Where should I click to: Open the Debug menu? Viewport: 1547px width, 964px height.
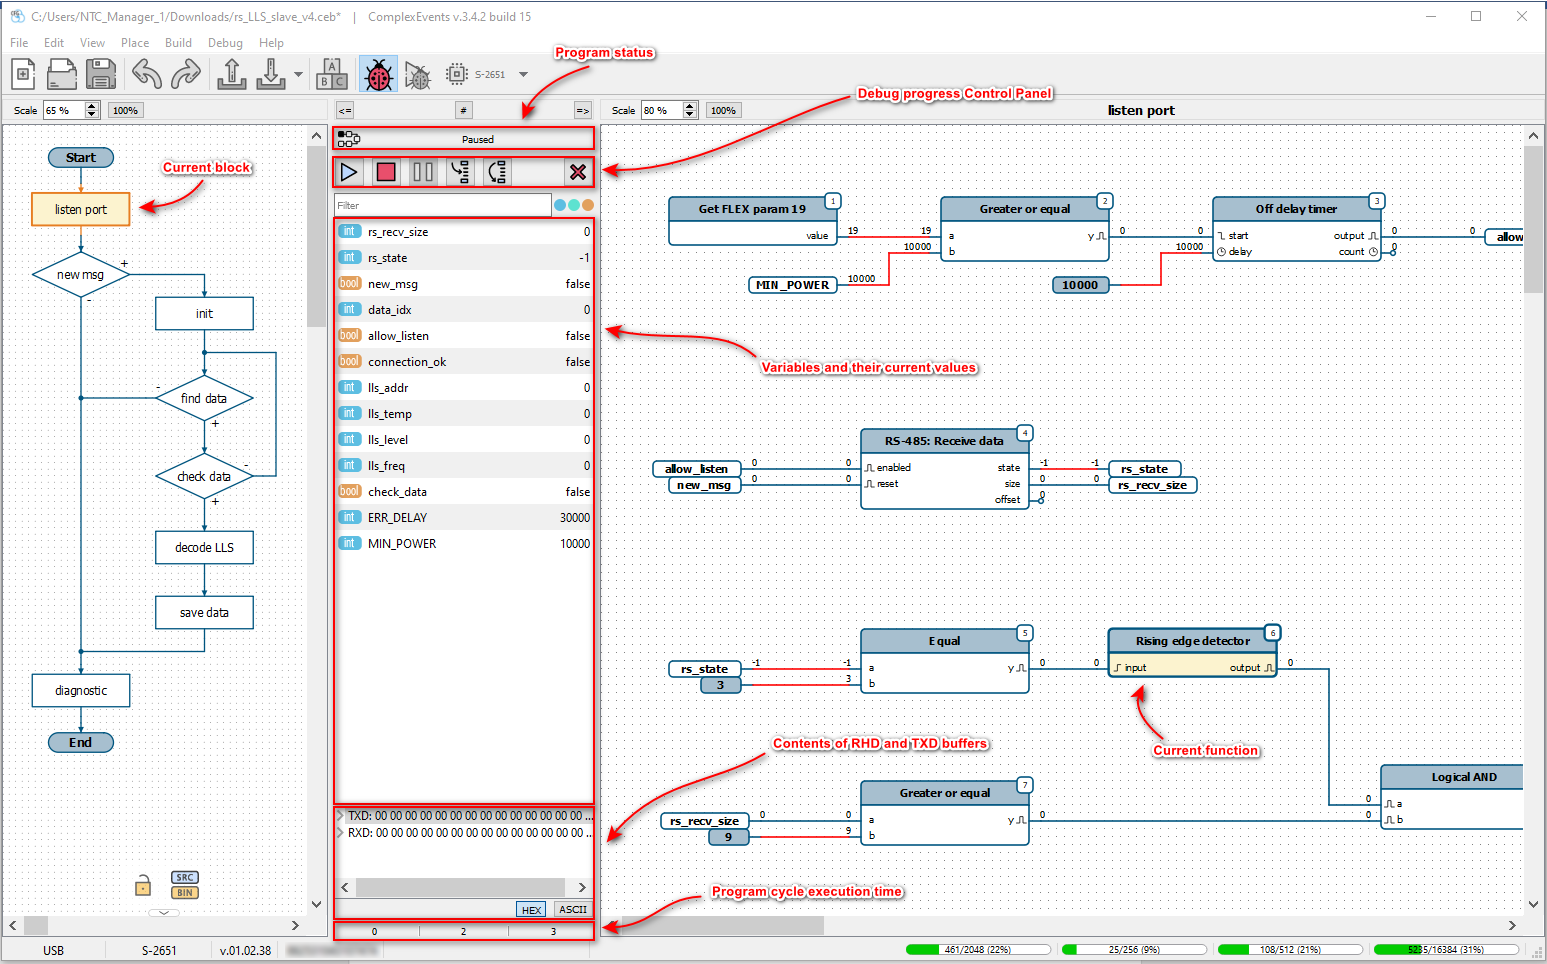coord(225,43)
